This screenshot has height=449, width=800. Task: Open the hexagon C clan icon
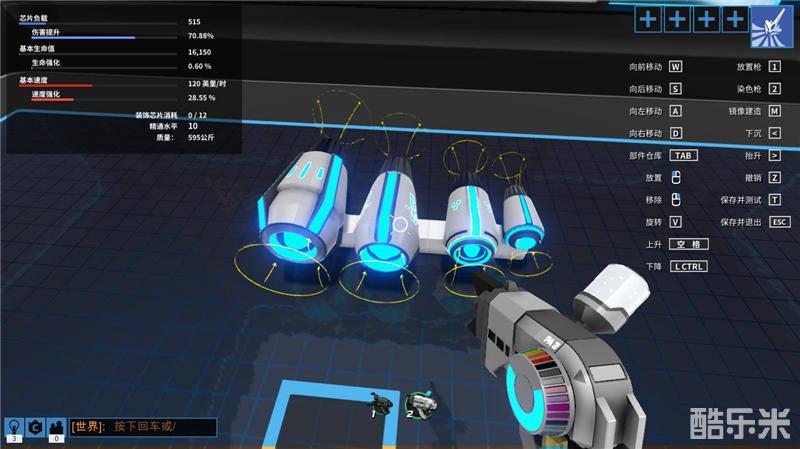[35, 427]
